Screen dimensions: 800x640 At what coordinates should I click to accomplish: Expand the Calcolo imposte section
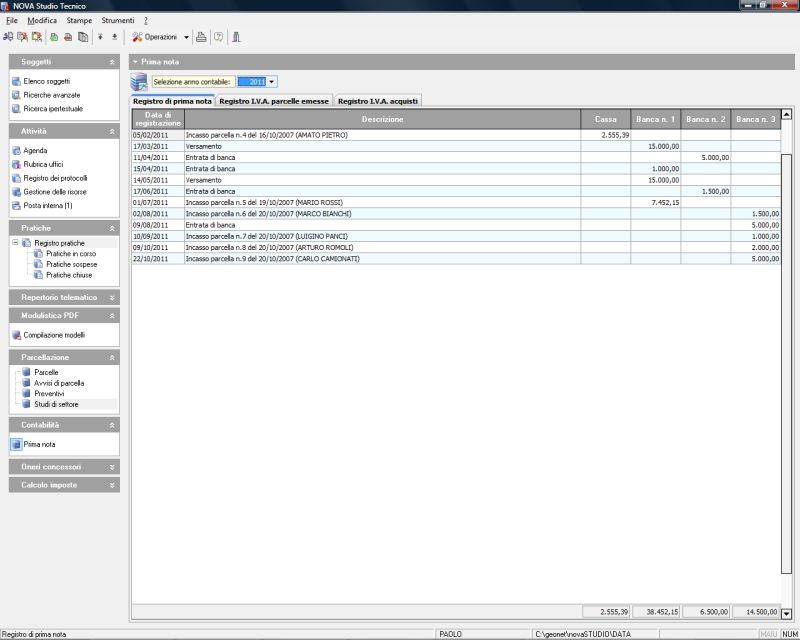(112, 485)
